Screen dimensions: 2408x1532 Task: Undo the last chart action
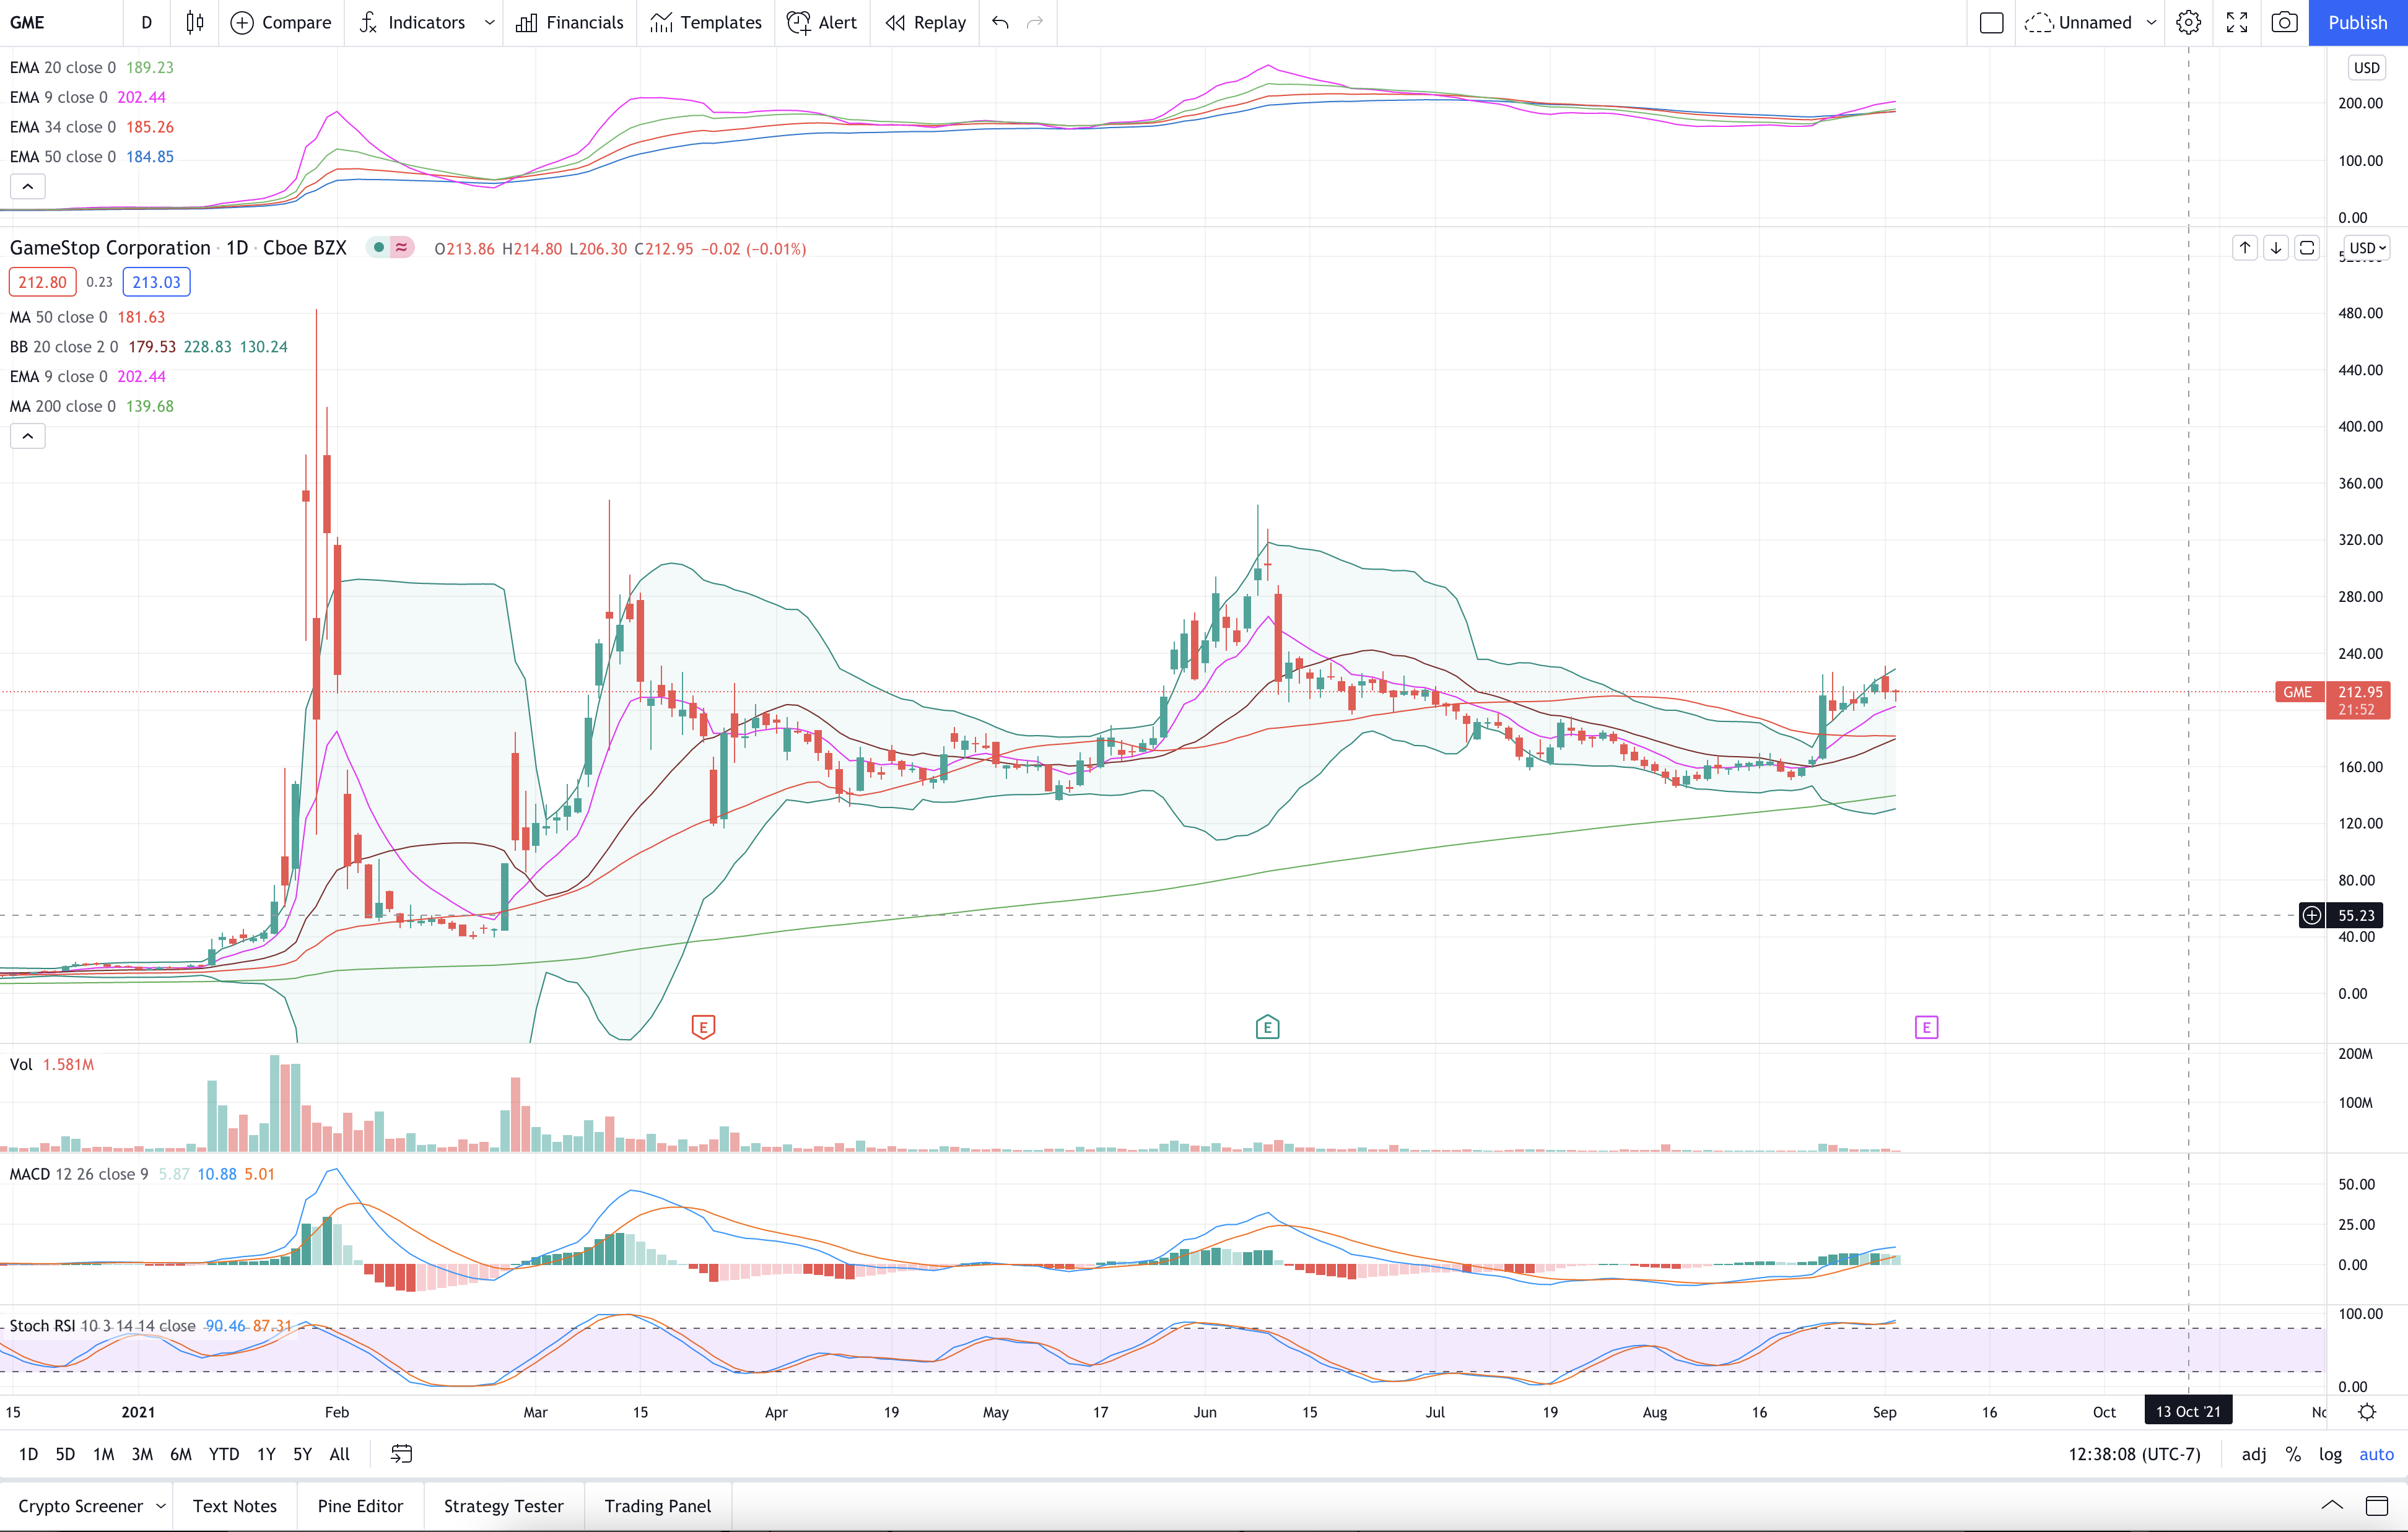click(x=1000, y=22)
